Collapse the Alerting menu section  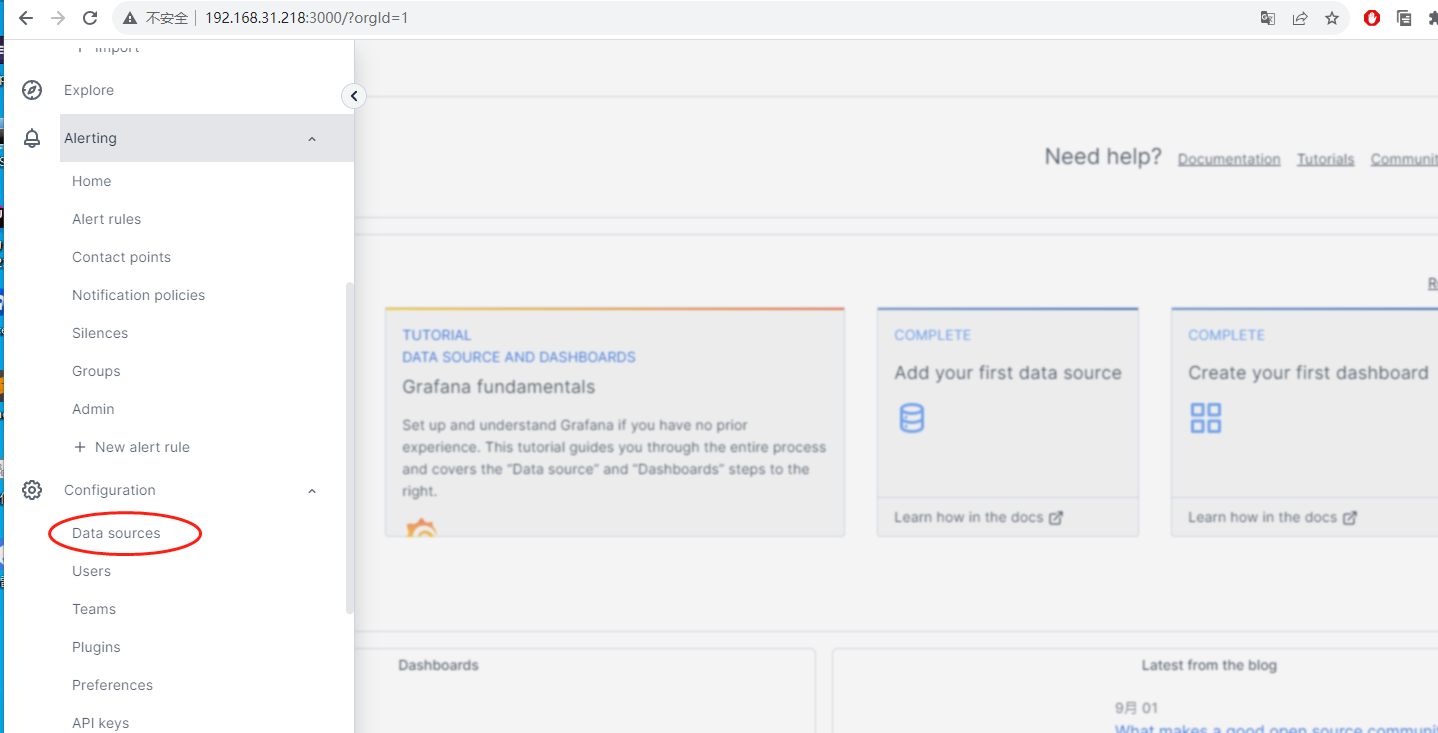click(x=312, y=139)
